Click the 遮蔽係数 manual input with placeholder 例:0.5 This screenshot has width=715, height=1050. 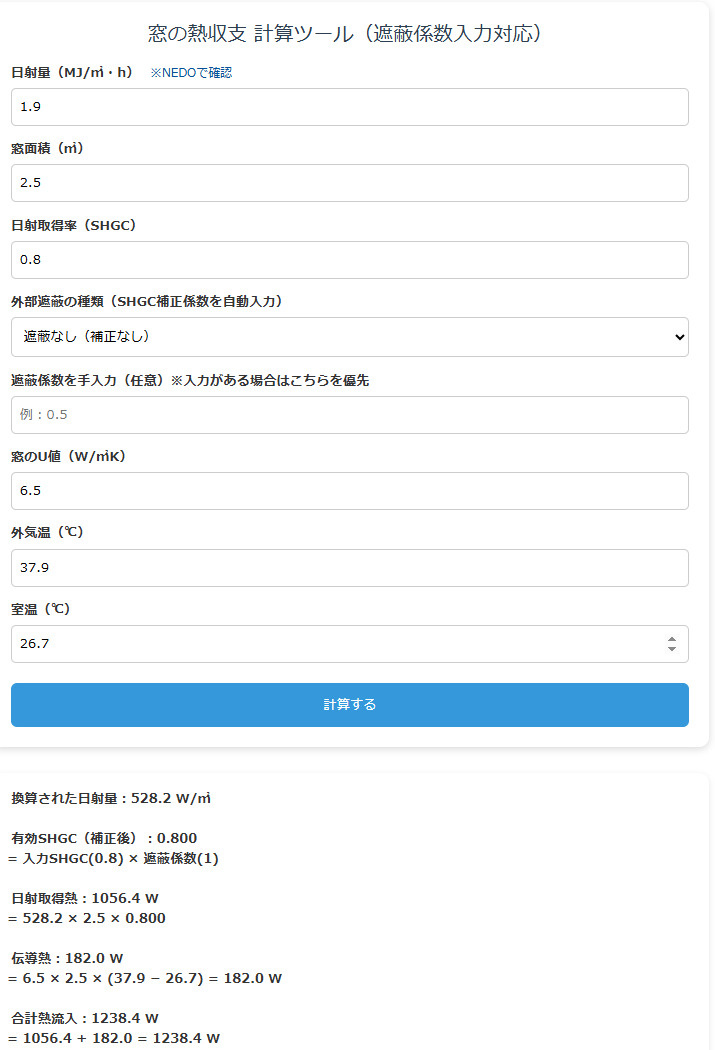pyautogui.click(x=349, y=415)
